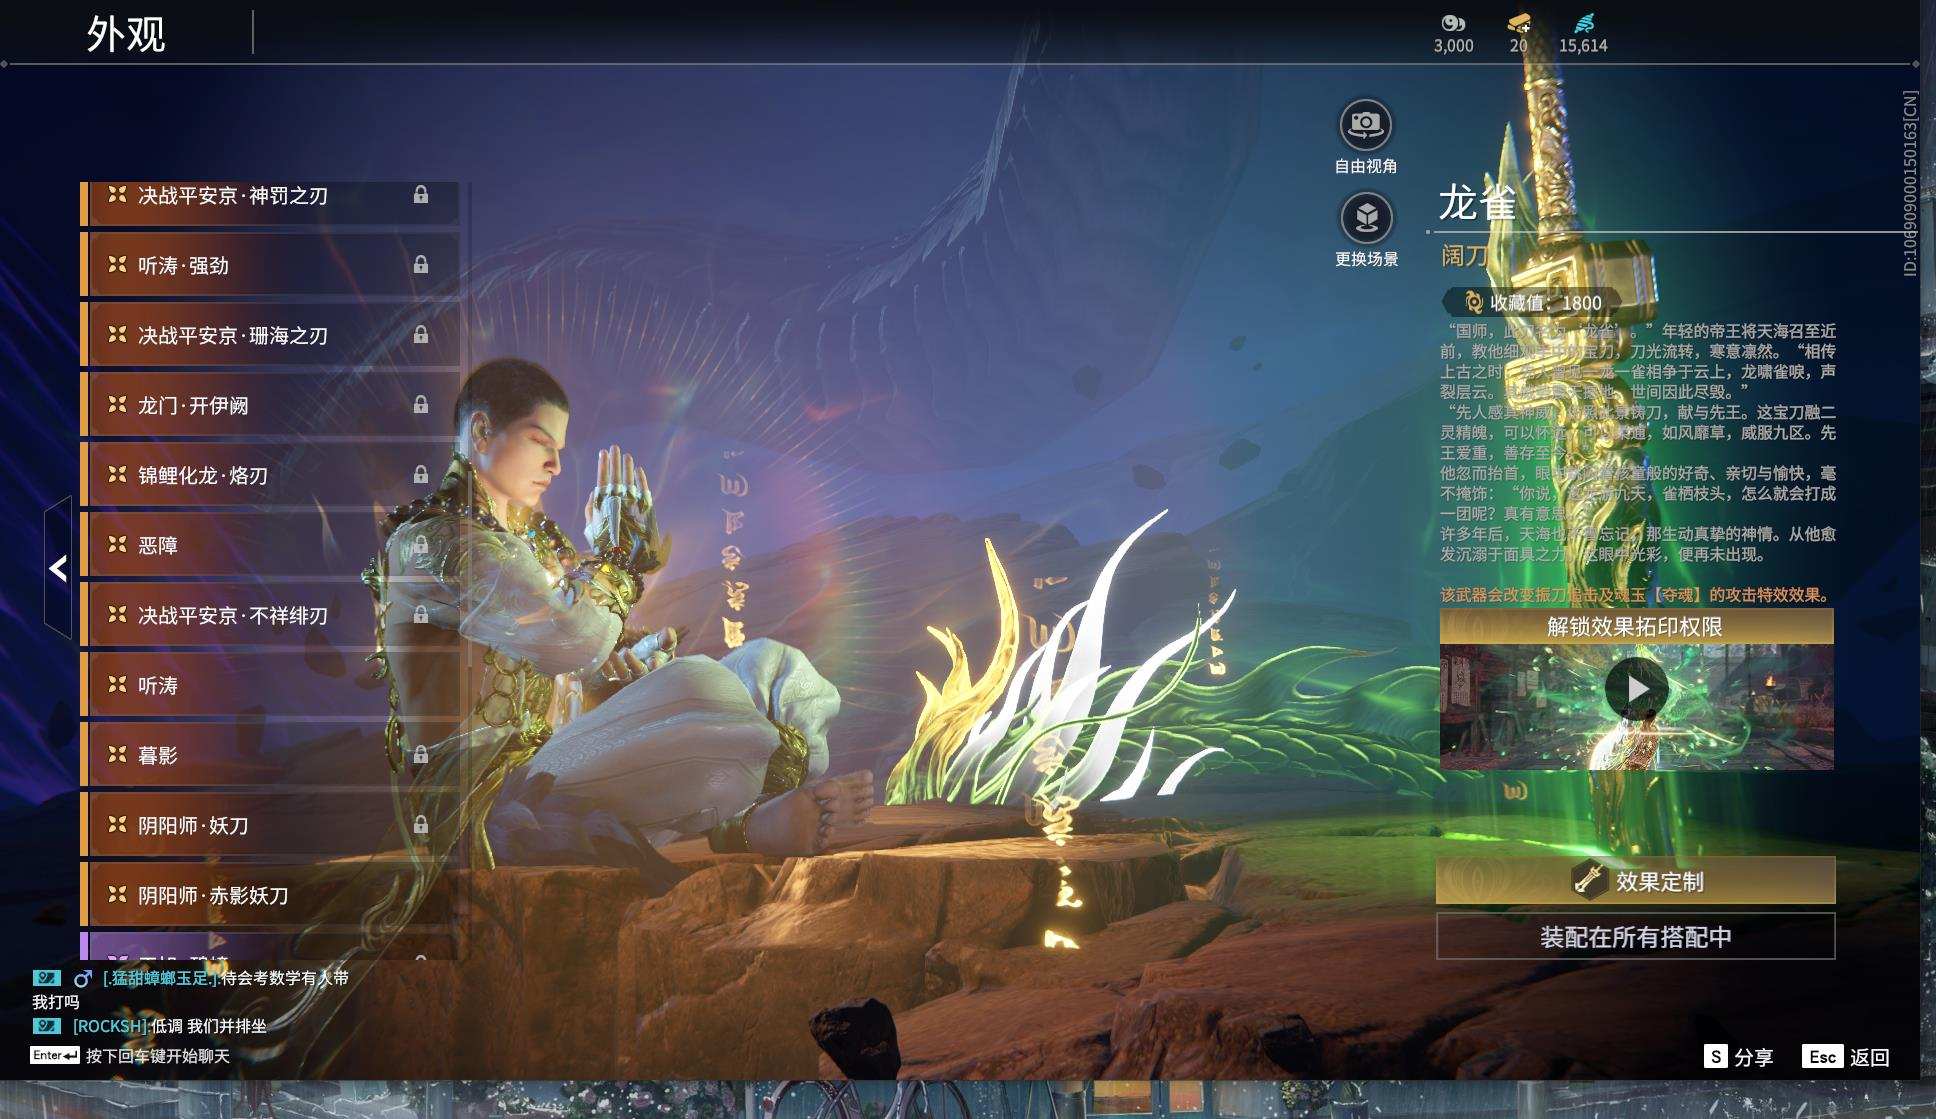
Task: Click the Esc 返回 back button
Action: point(1846,1057)
